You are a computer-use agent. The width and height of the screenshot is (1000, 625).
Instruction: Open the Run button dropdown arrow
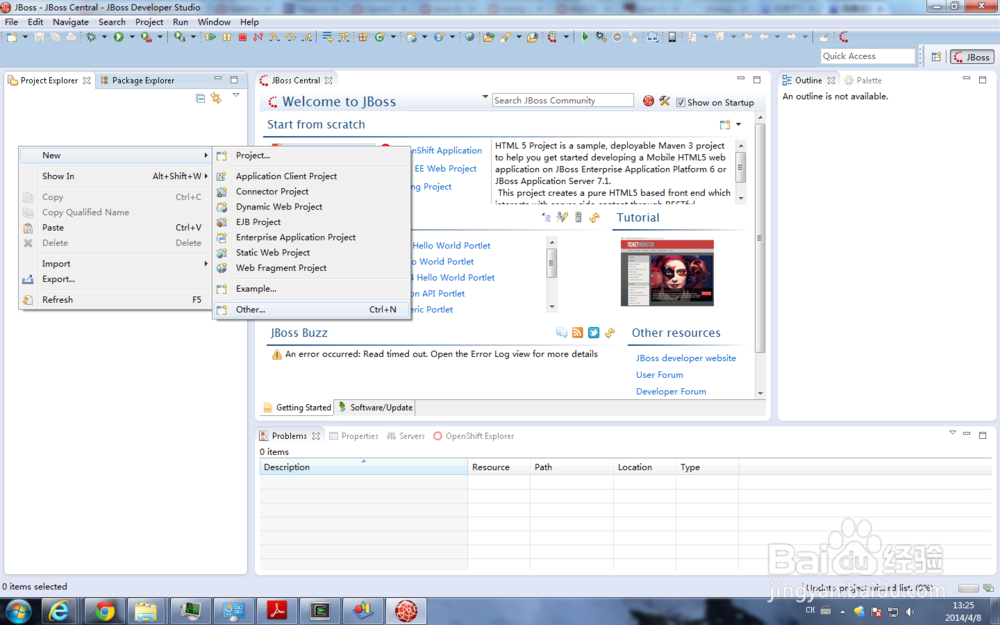132,37
